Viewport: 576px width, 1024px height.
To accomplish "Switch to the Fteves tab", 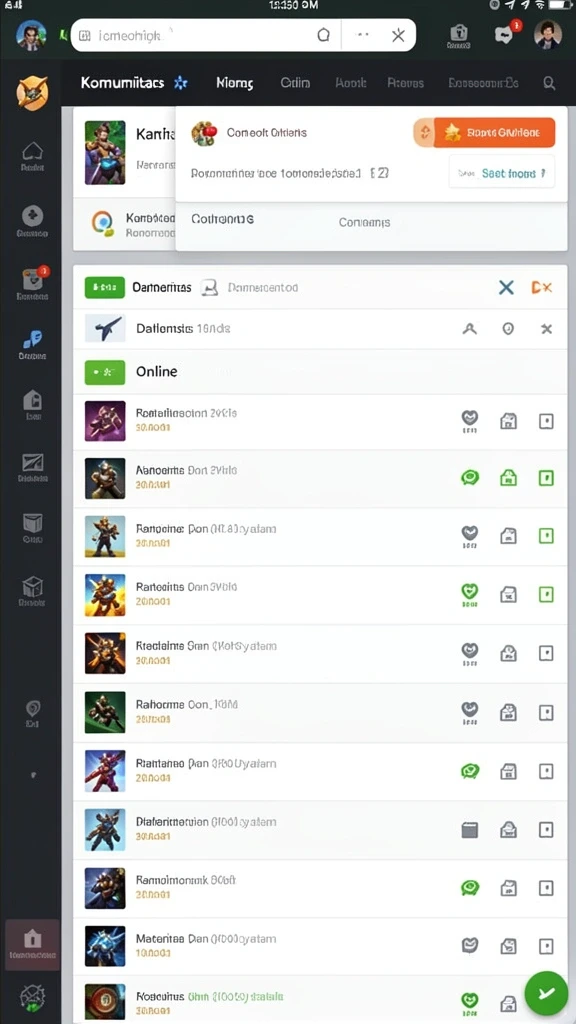I will click(x=406, y=83).
